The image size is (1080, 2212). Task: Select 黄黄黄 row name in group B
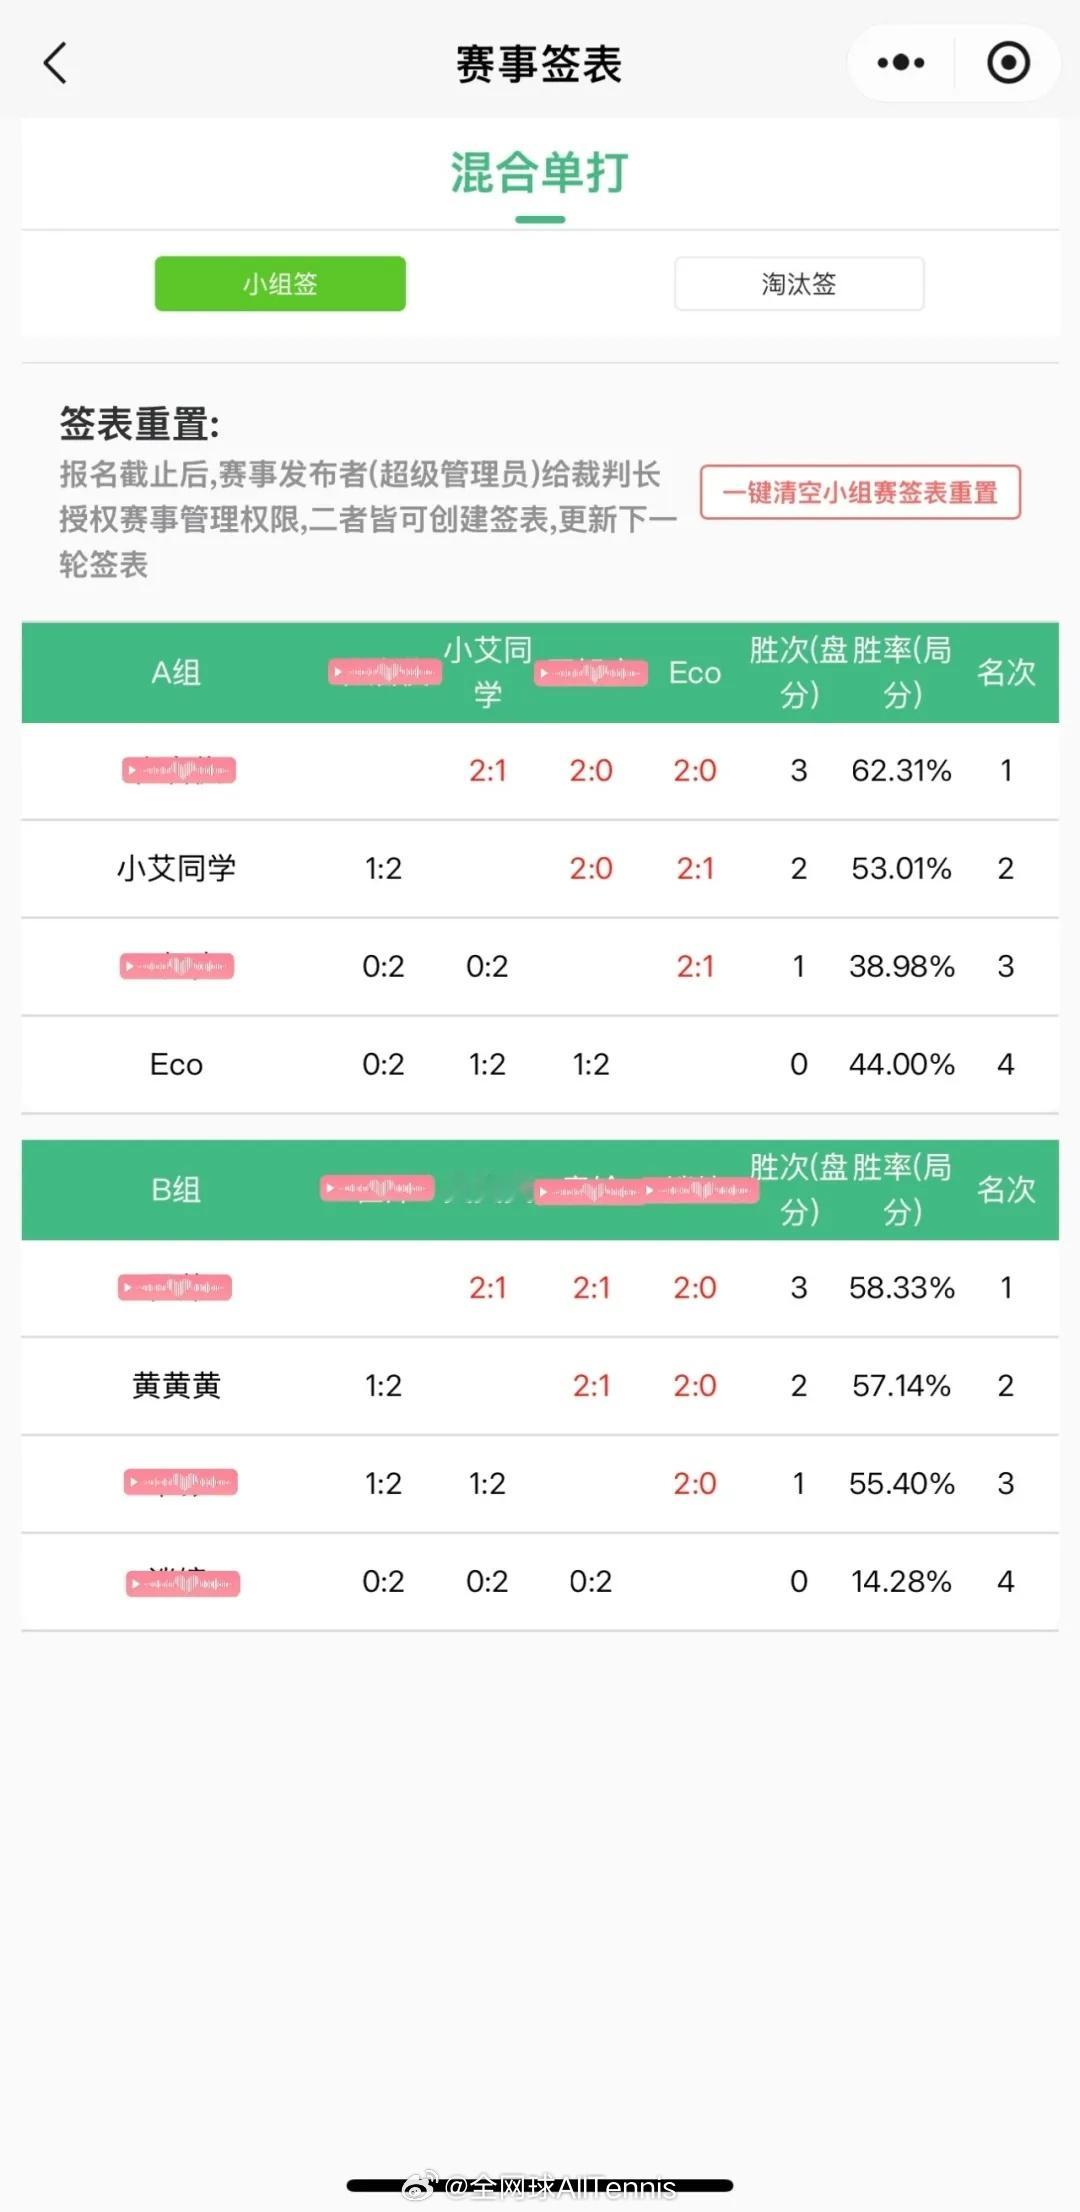[176, 1386]
